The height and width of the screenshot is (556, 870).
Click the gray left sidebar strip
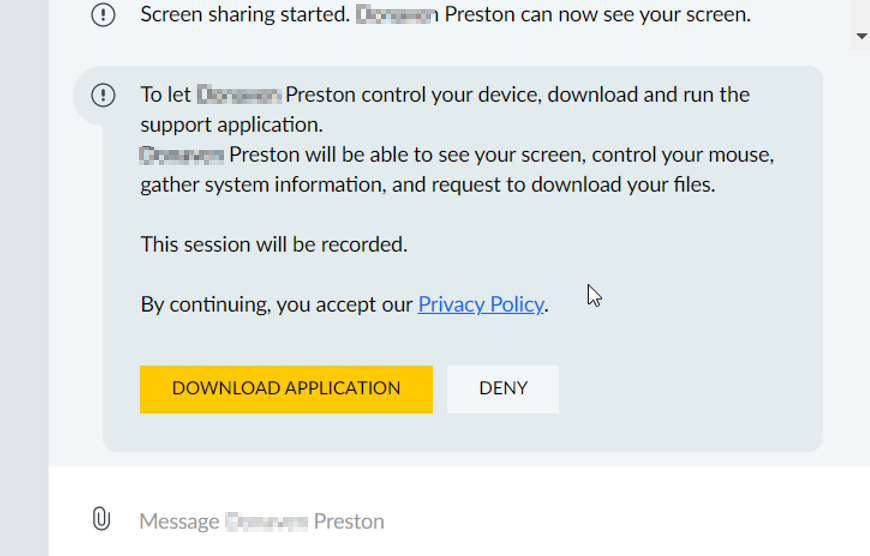tap(24, 277)
